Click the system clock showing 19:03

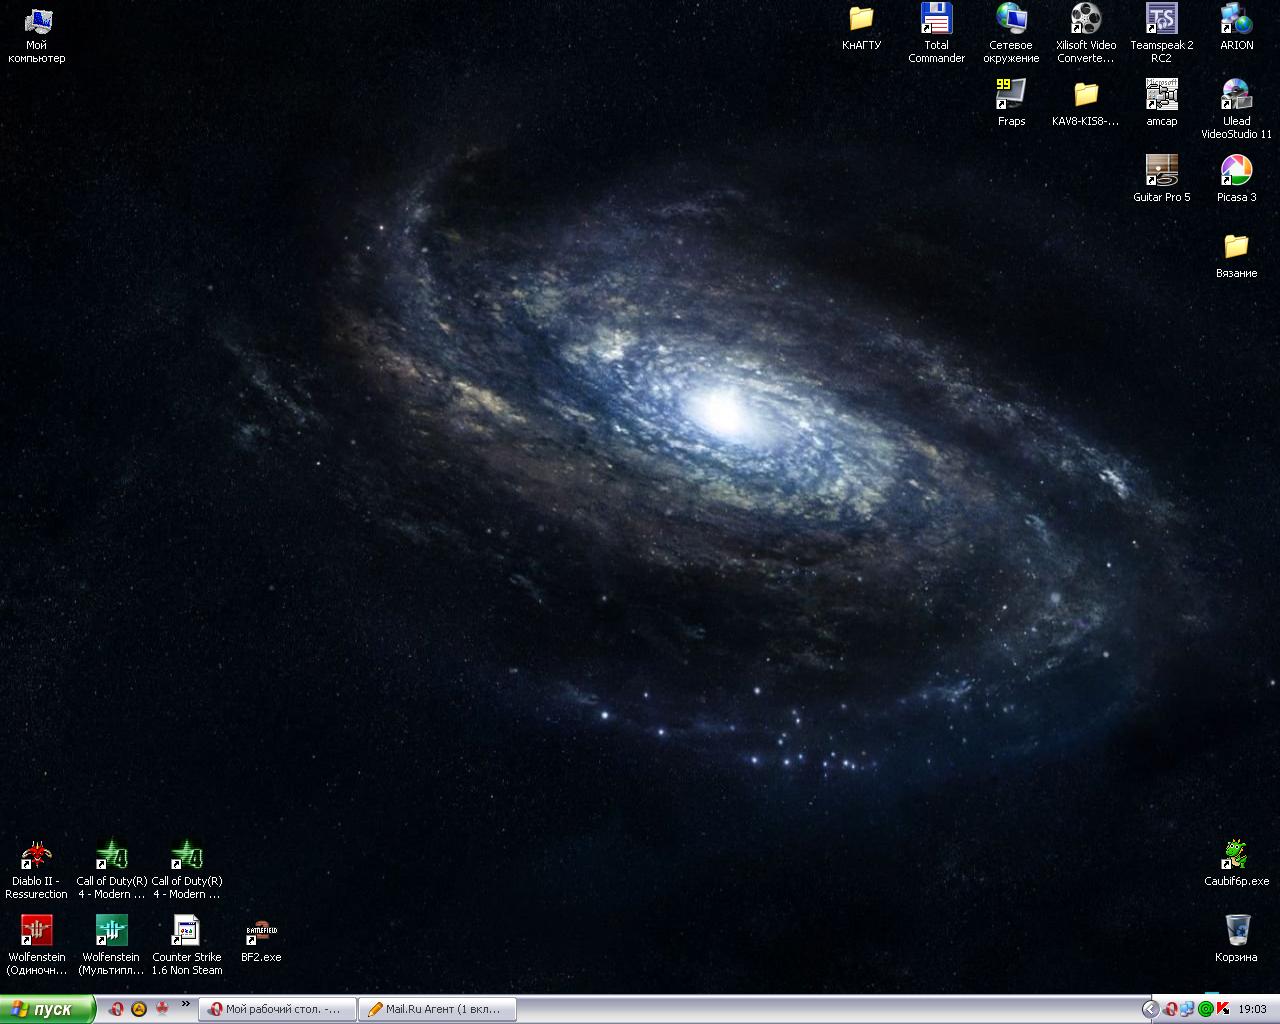[x=1252, y=1009]
